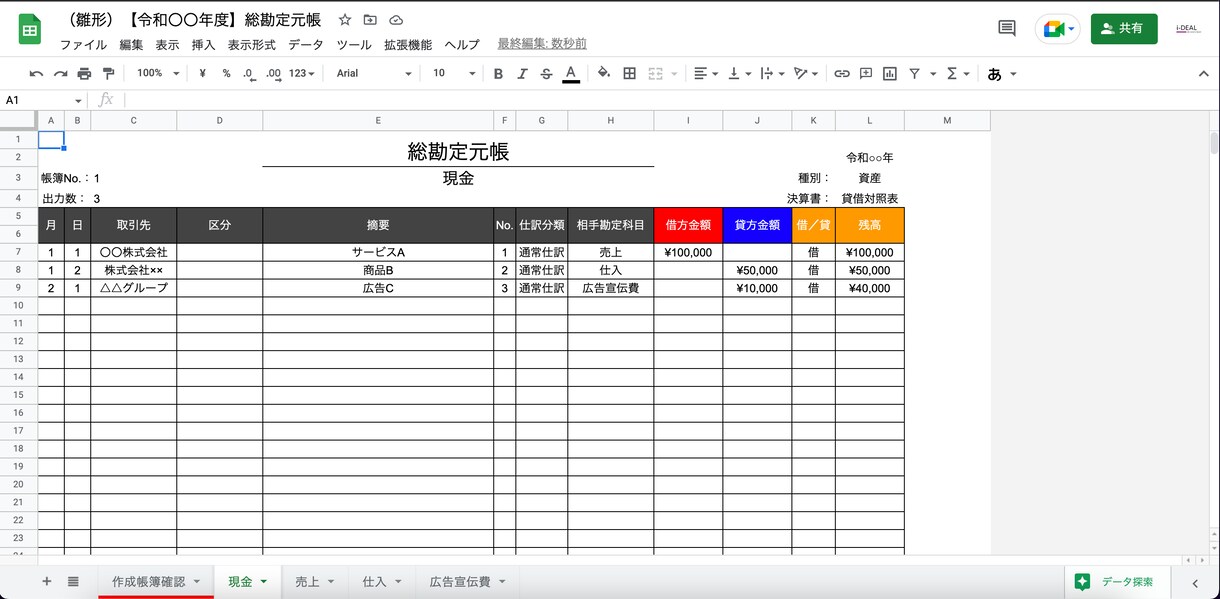Collapse the toolbar with up chevron

[1203, 73]
